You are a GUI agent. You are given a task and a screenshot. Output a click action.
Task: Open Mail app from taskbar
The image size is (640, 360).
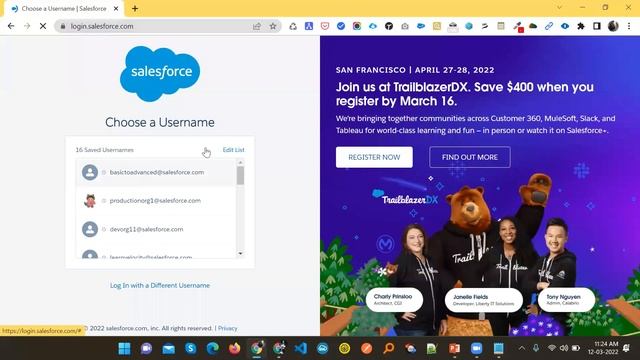point(169,349)
